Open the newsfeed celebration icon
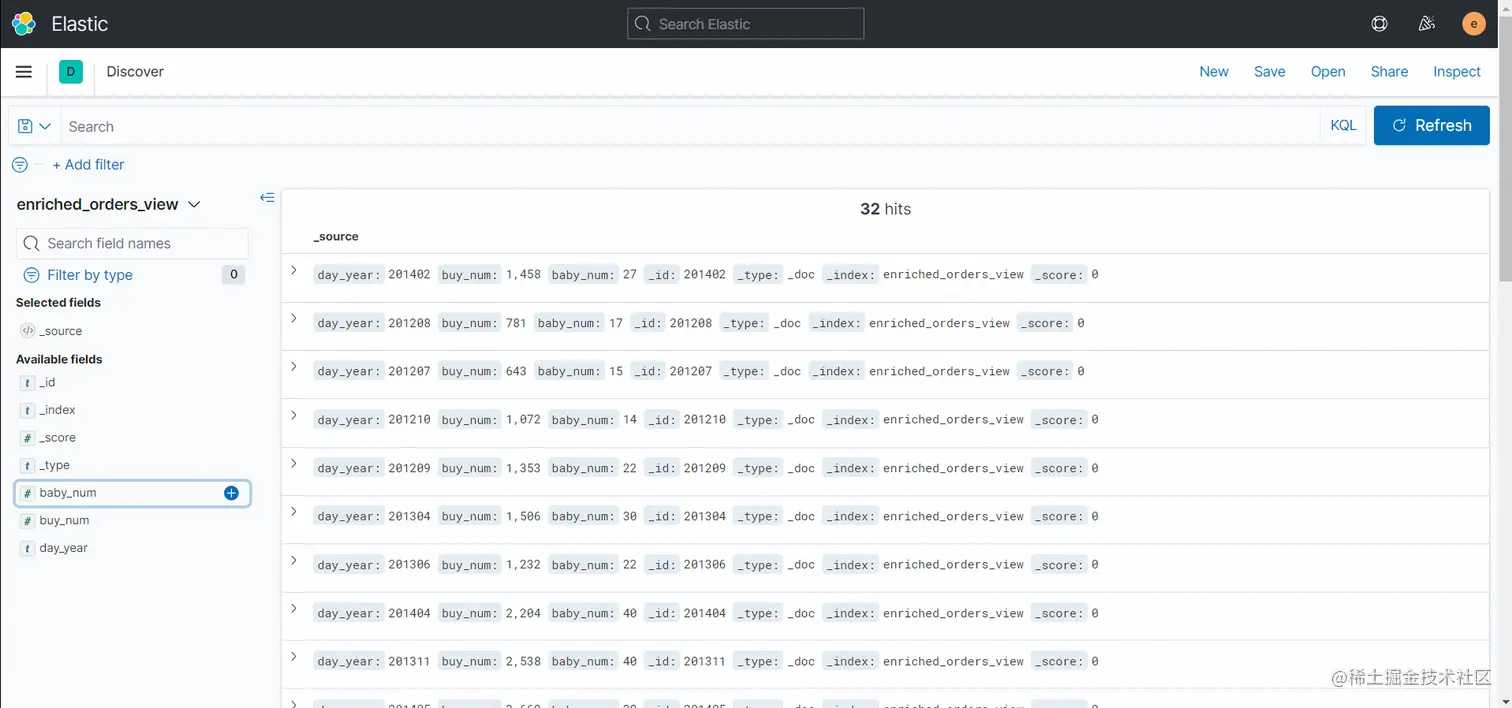This screenshot has height=708, width=1512. pyautogui.click(x=1427, y=24)
